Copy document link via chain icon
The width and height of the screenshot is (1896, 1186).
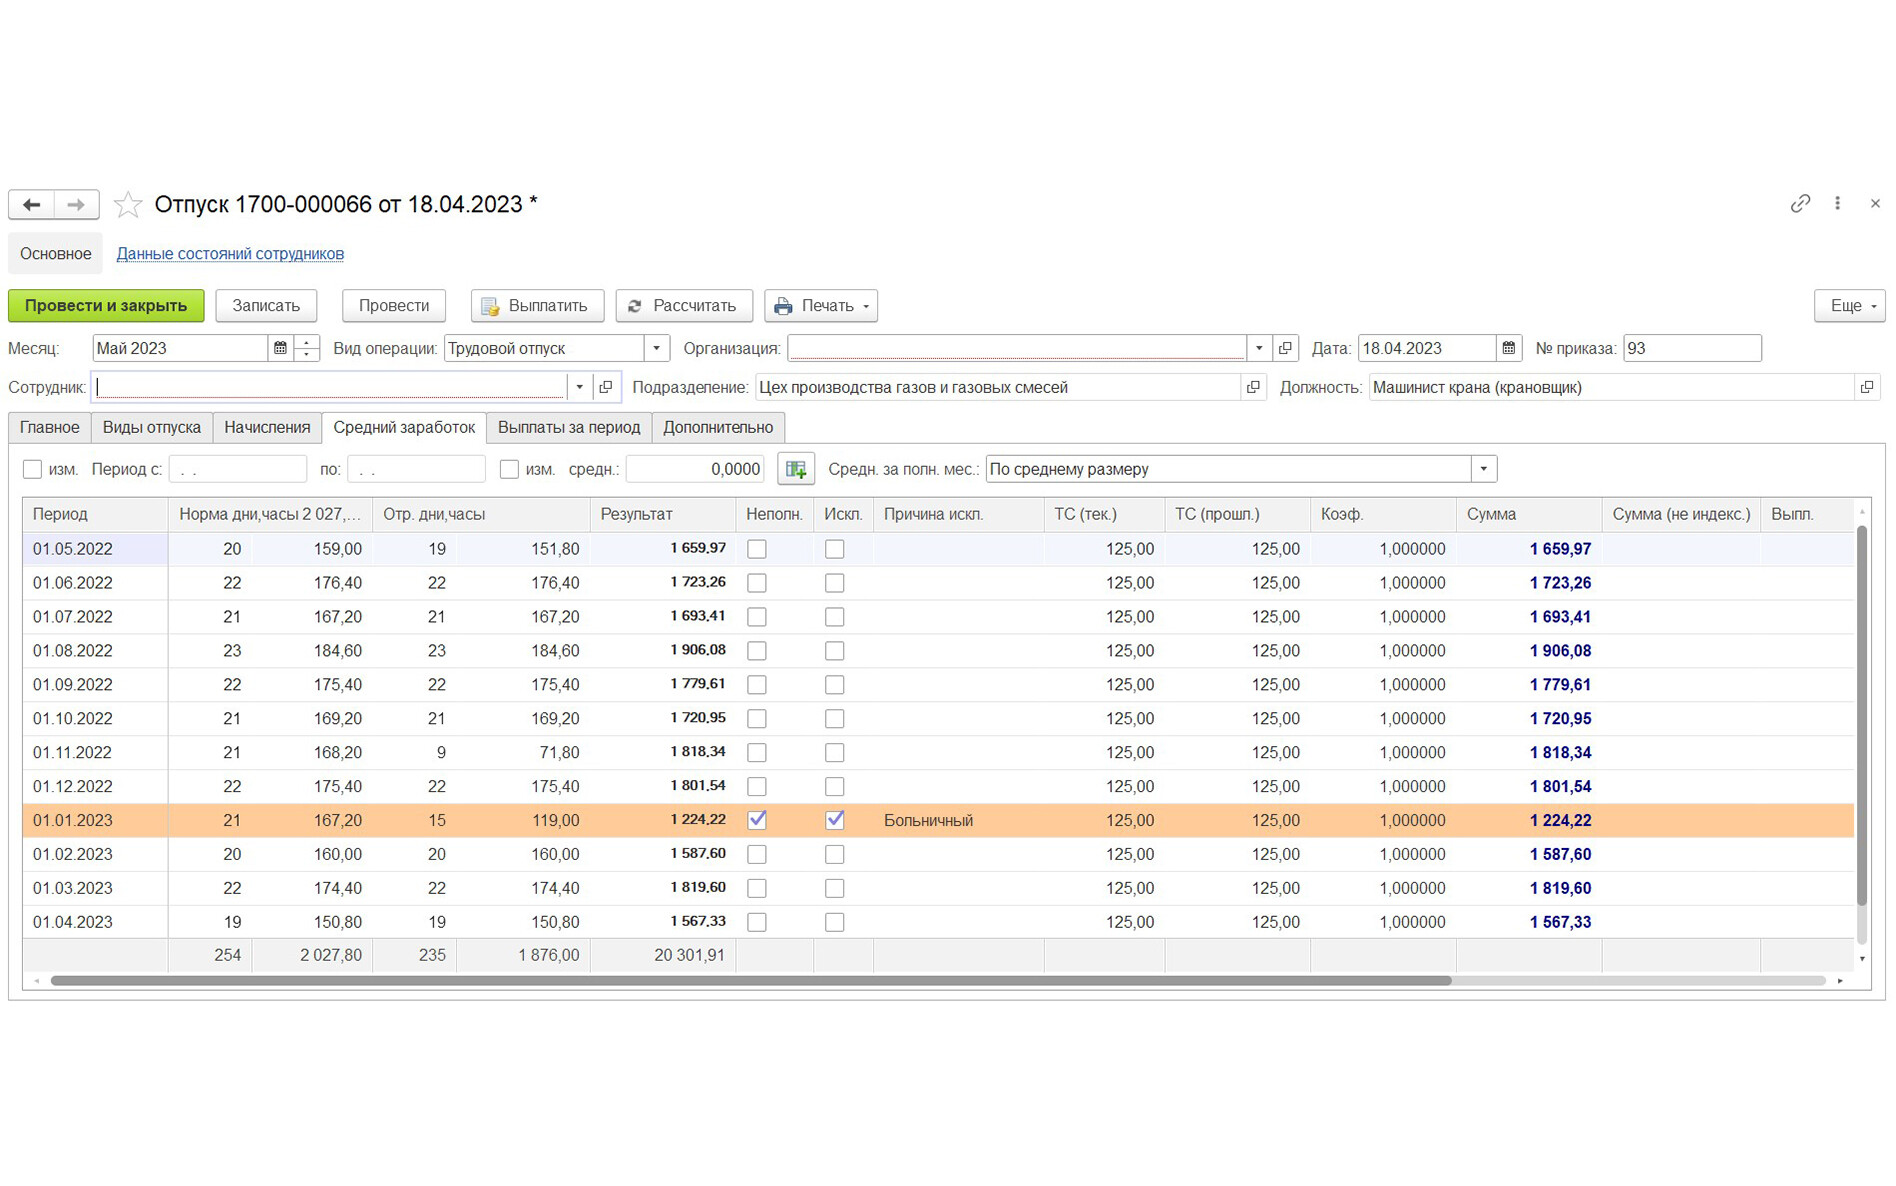pyautogui.click(x=1799, y=204)
